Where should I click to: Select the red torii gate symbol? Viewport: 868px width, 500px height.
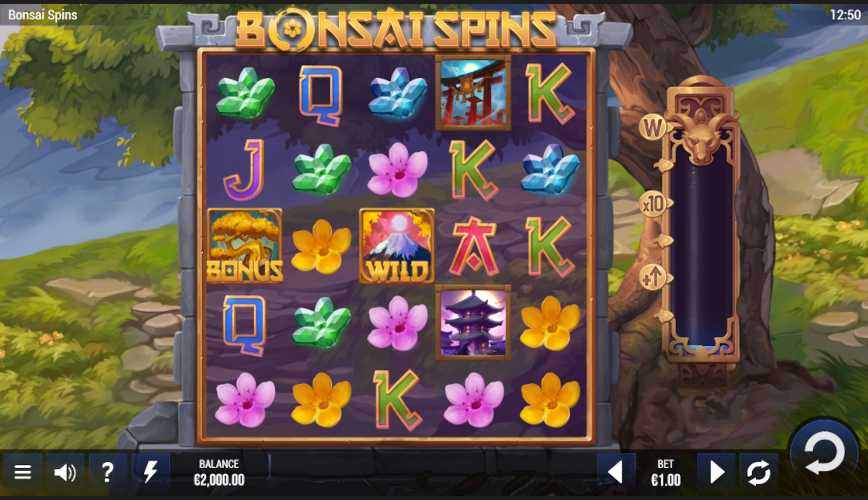click(x=473, y=92)
